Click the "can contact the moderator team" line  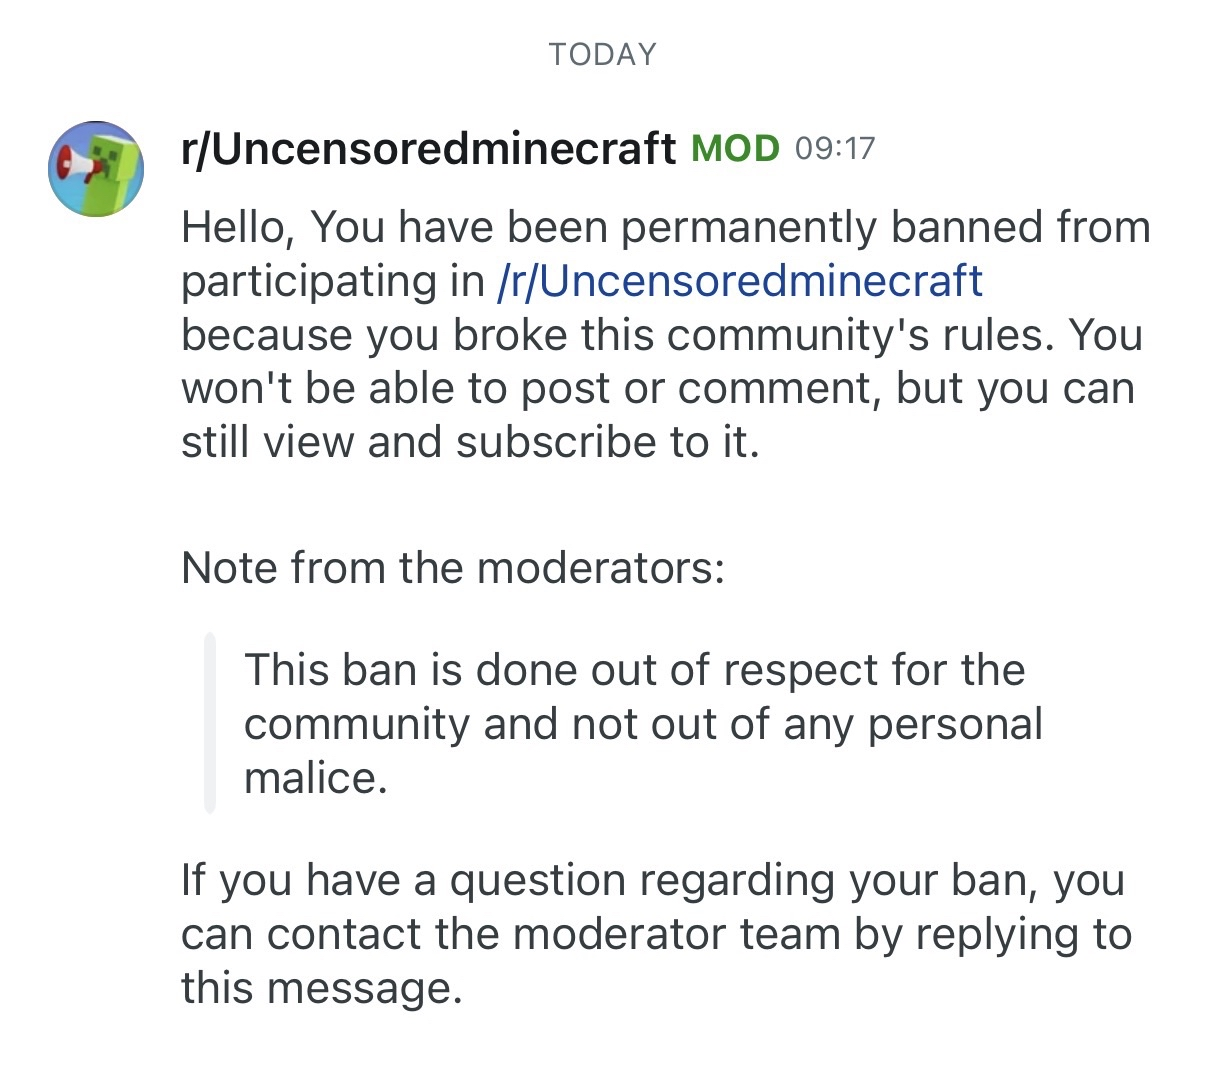[x=656, y=934]
